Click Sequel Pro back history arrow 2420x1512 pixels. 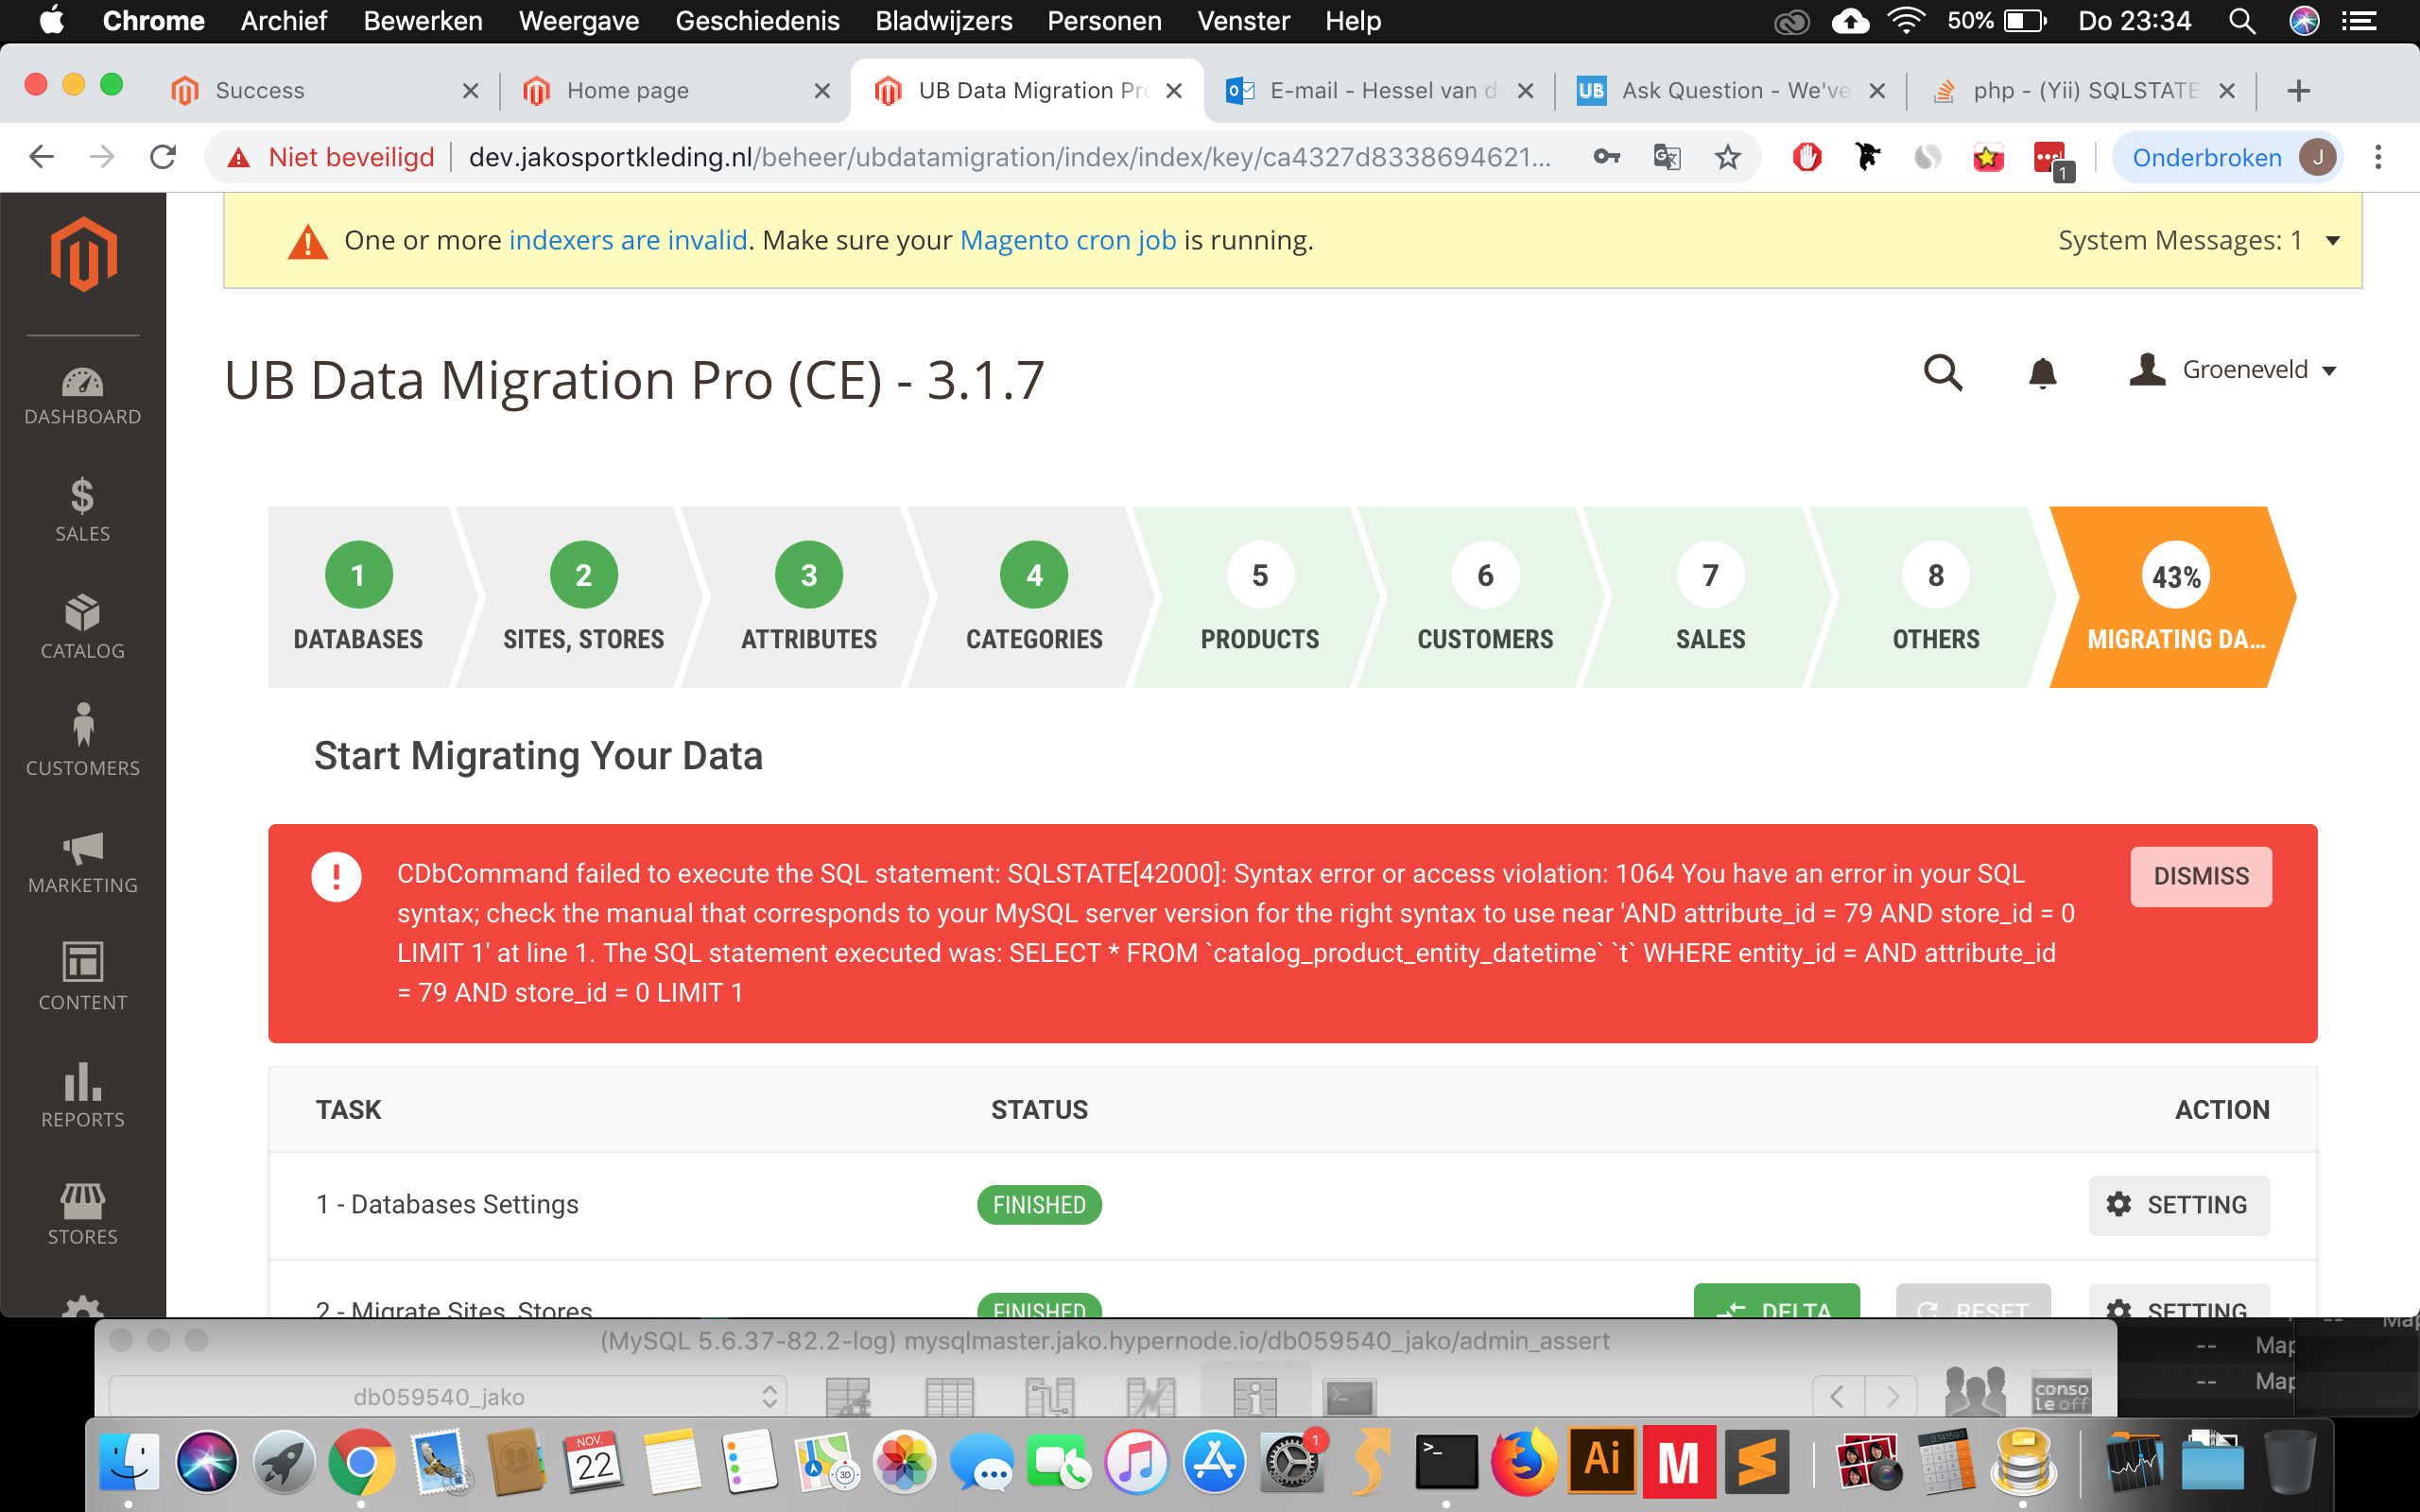pos(1837,1396)
